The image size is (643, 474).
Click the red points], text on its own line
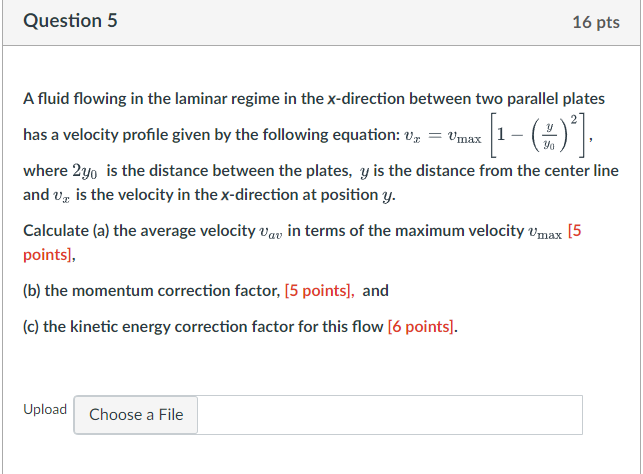[x=49, y=255]
